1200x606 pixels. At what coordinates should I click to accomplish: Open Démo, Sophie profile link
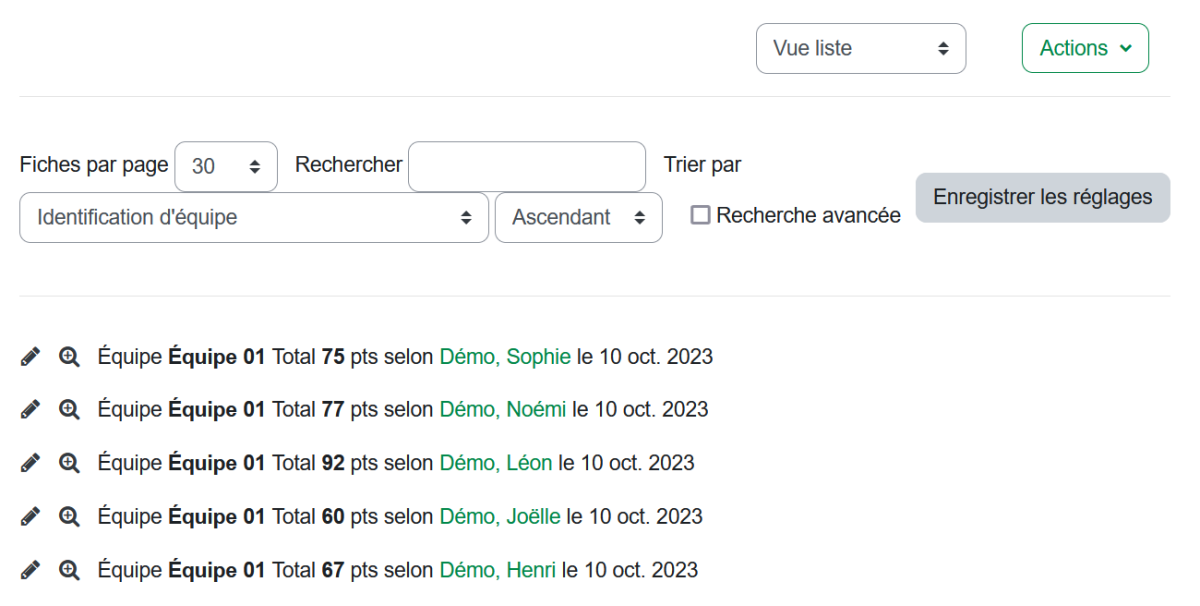505,357
